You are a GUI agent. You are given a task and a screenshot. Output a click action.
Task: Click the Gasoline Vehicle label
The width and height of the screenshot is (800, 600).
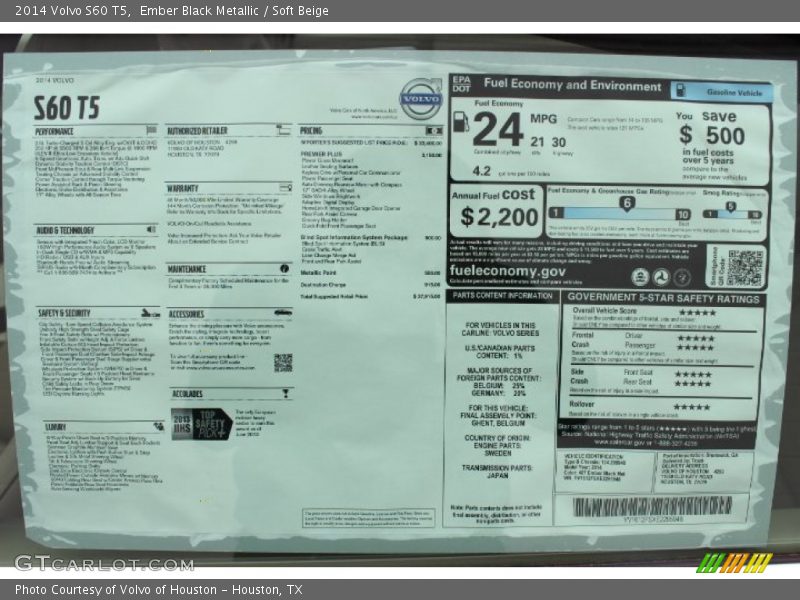click(734, 92)
